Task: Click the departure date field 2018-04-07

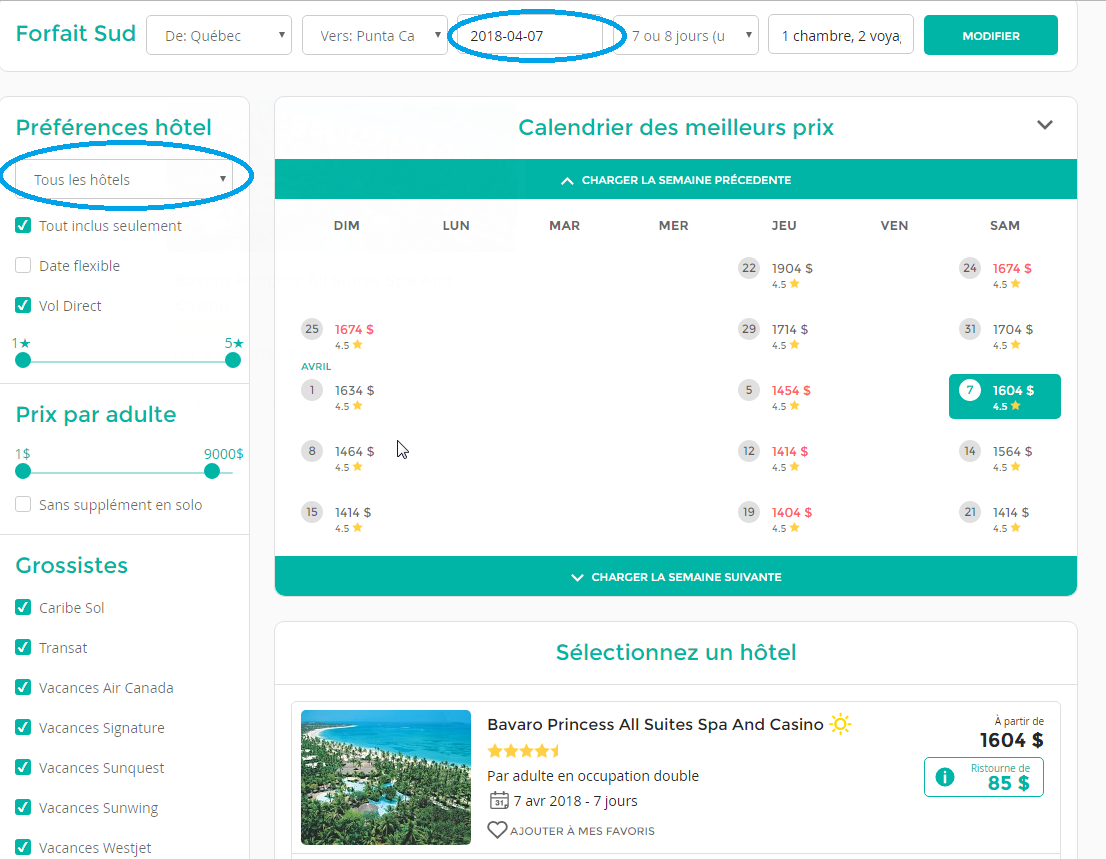Action: (530, 35)
